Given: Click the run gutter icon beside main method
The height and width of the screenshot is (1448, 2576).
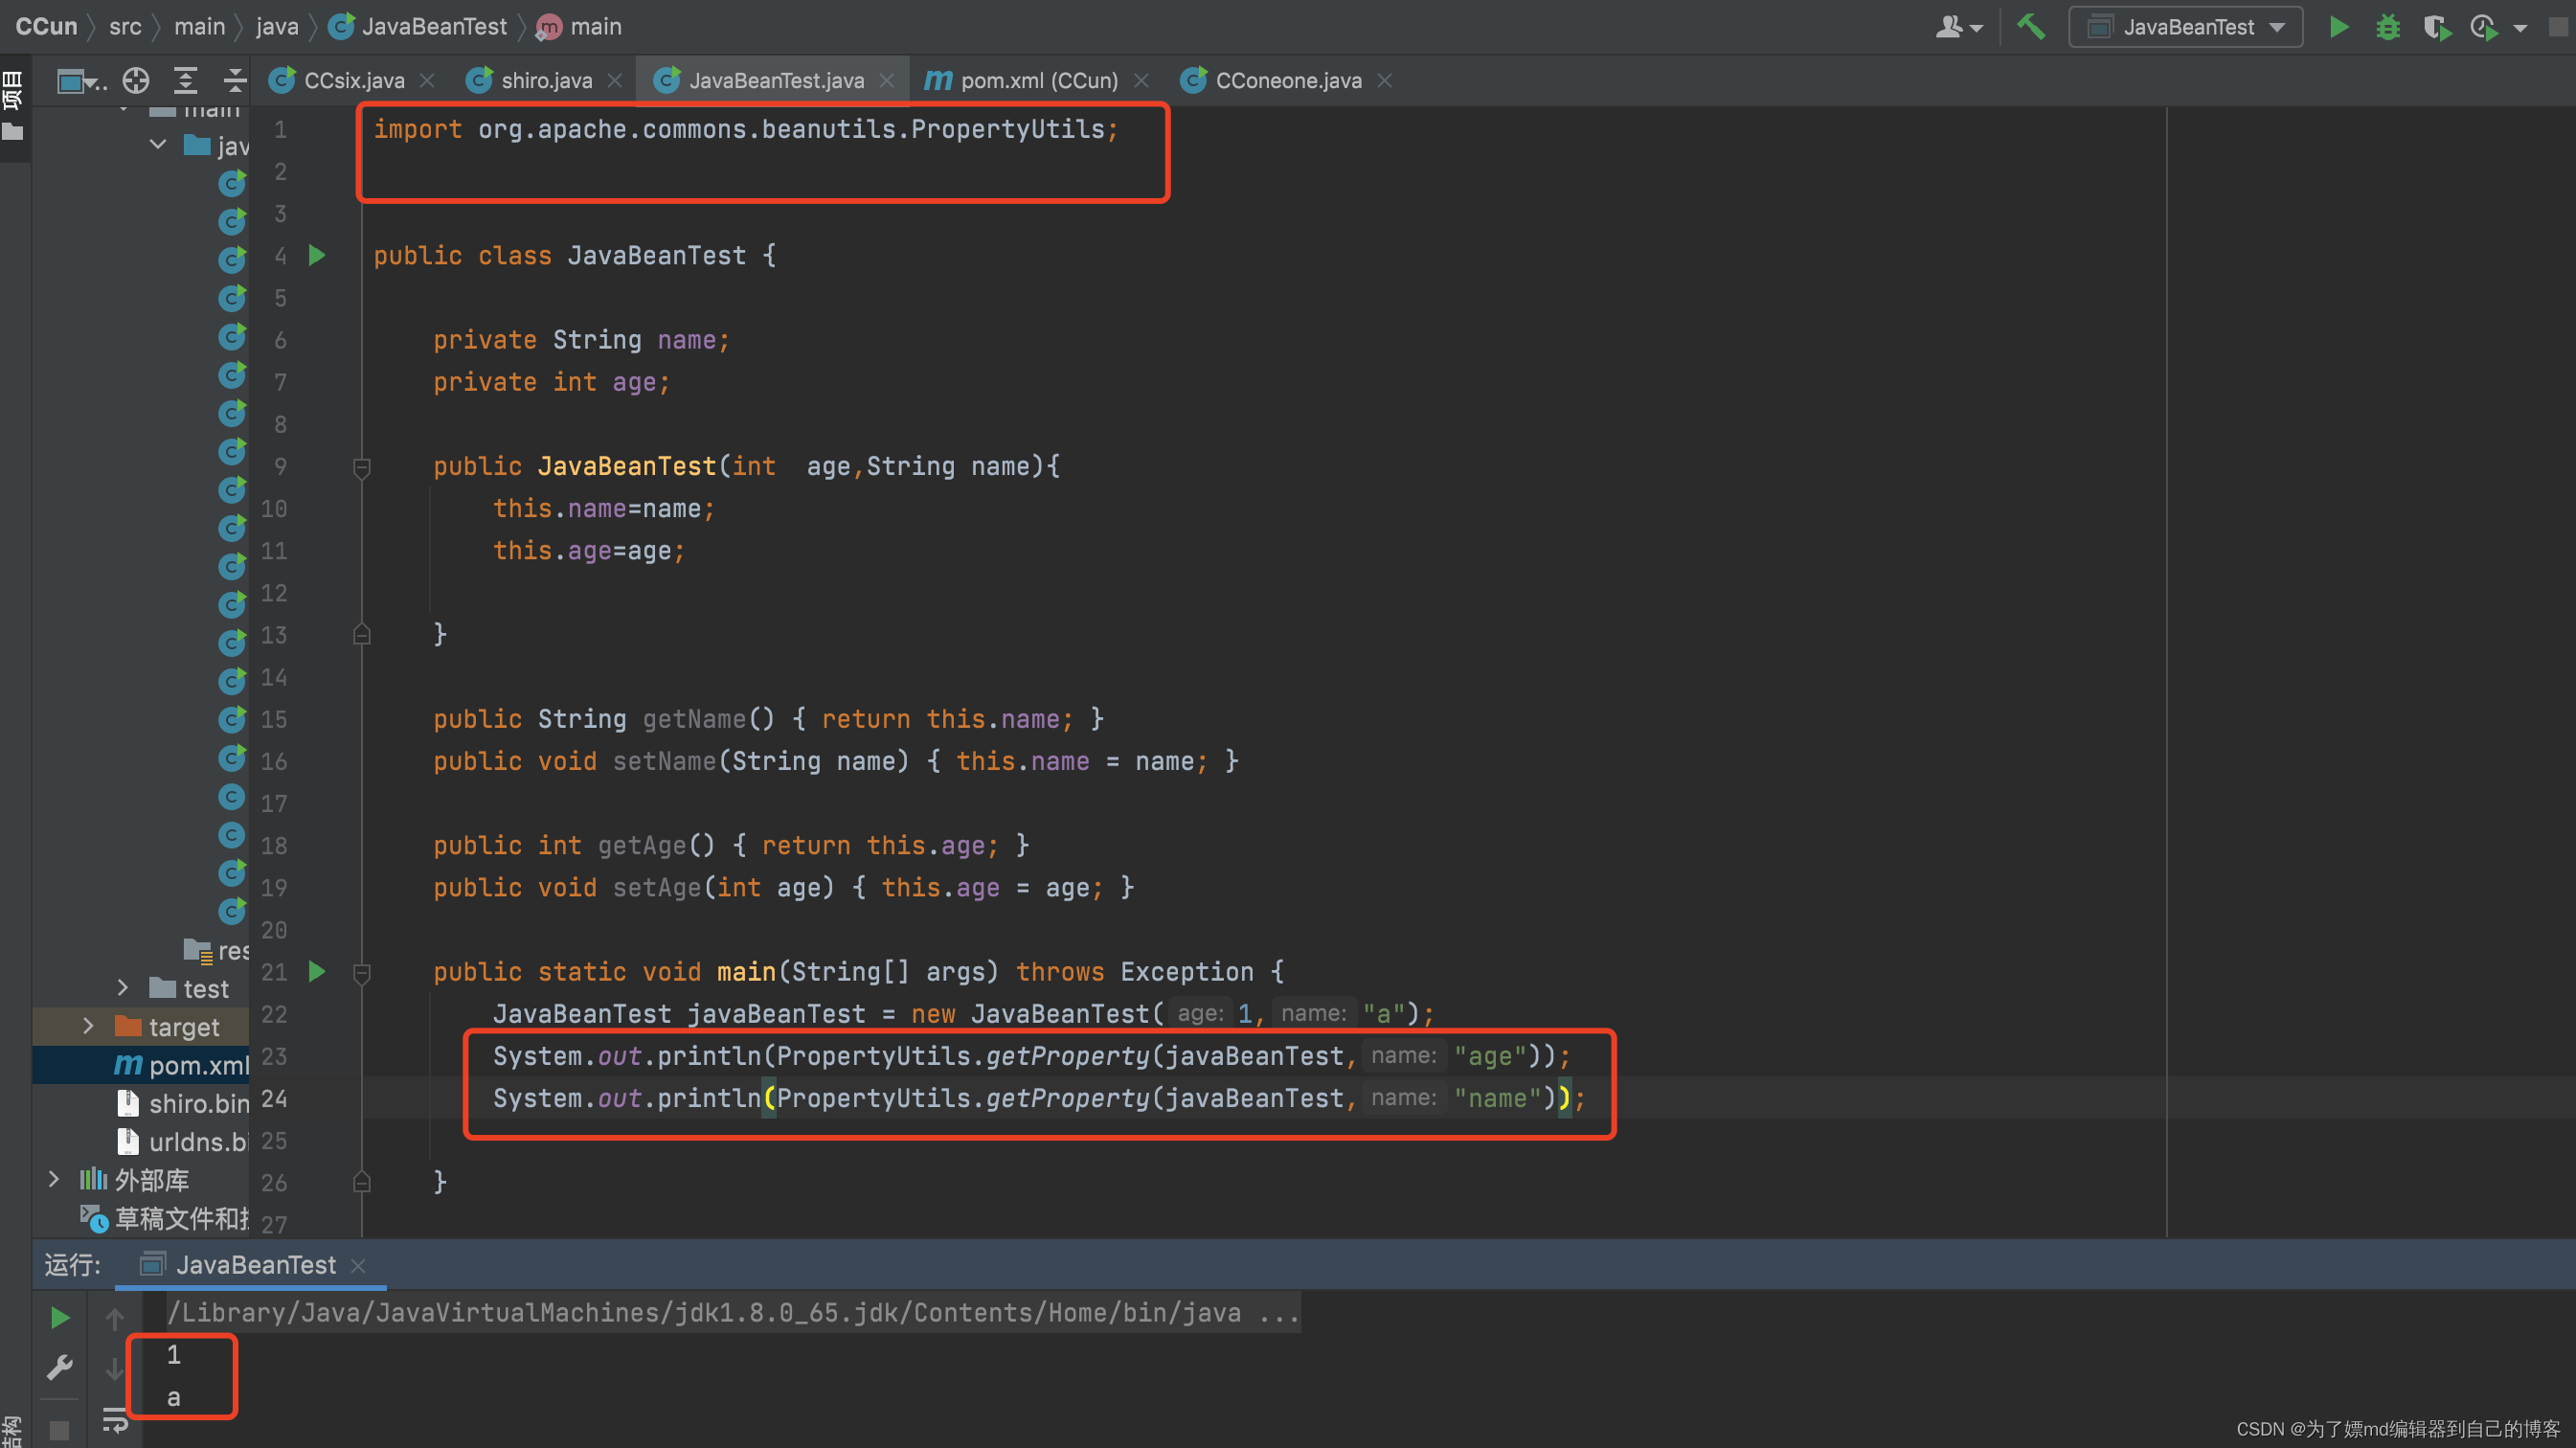Looking at the screenshot, I should [317, 971].
